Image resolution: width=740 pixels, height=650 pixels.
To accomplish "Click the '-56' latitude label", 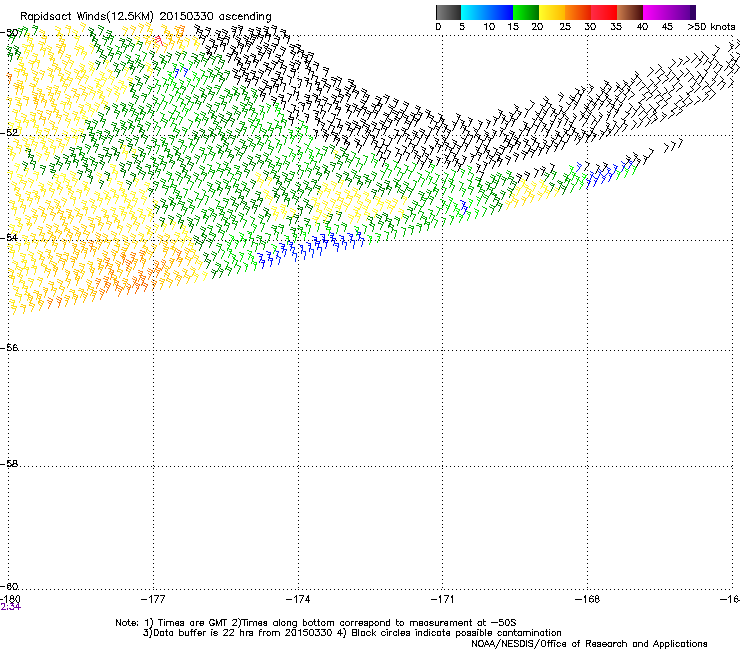I will pyautogui.click(x=9, y=348).
